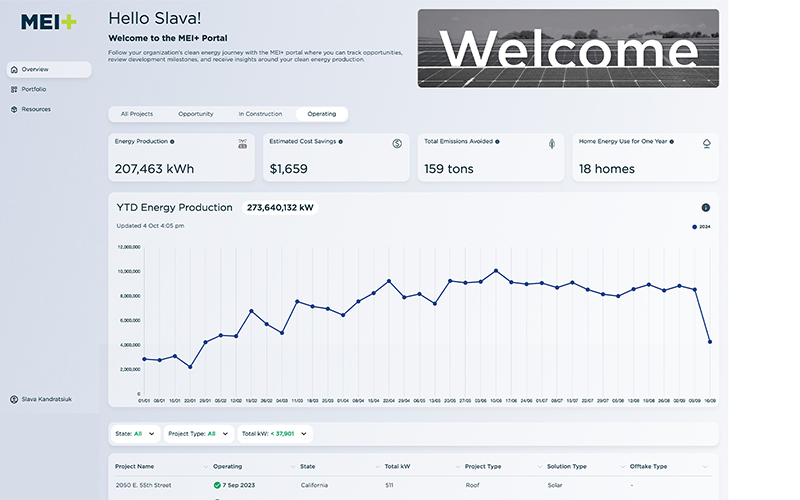Click the leaf icon on Total Emissions Avoided card
800x500 pixels.
(x=552, y=144)
